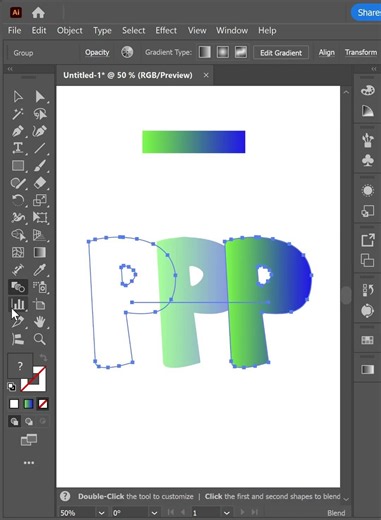
Task: Open zoom level 50% dropdown arrow
Action: point(102,513)
